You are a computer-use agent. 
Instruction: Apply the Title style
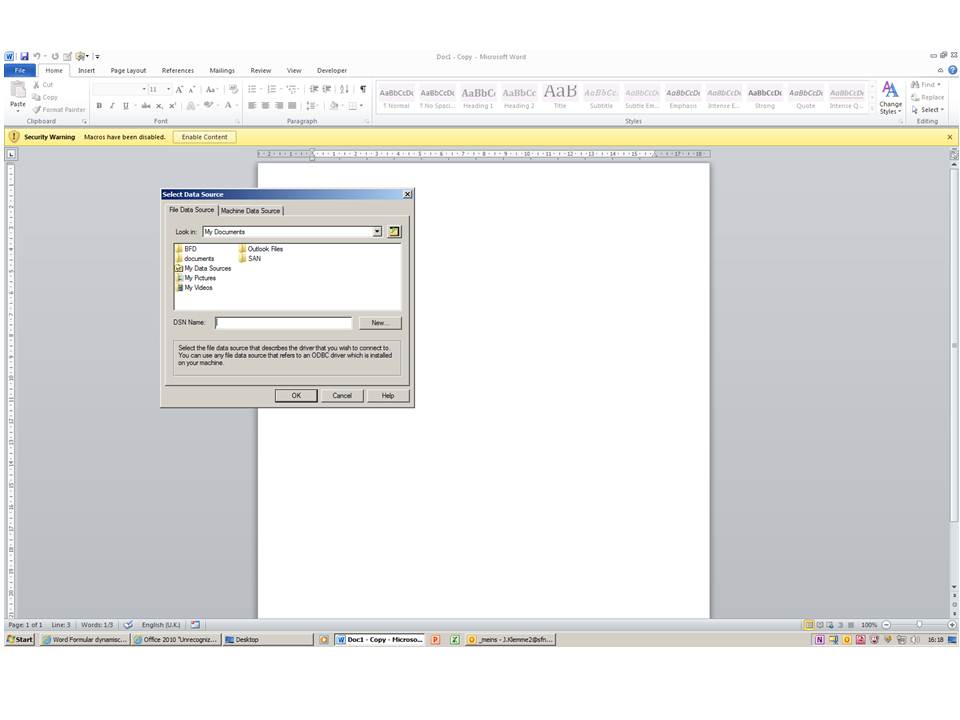pyautogui.click(x=560, y=97)
